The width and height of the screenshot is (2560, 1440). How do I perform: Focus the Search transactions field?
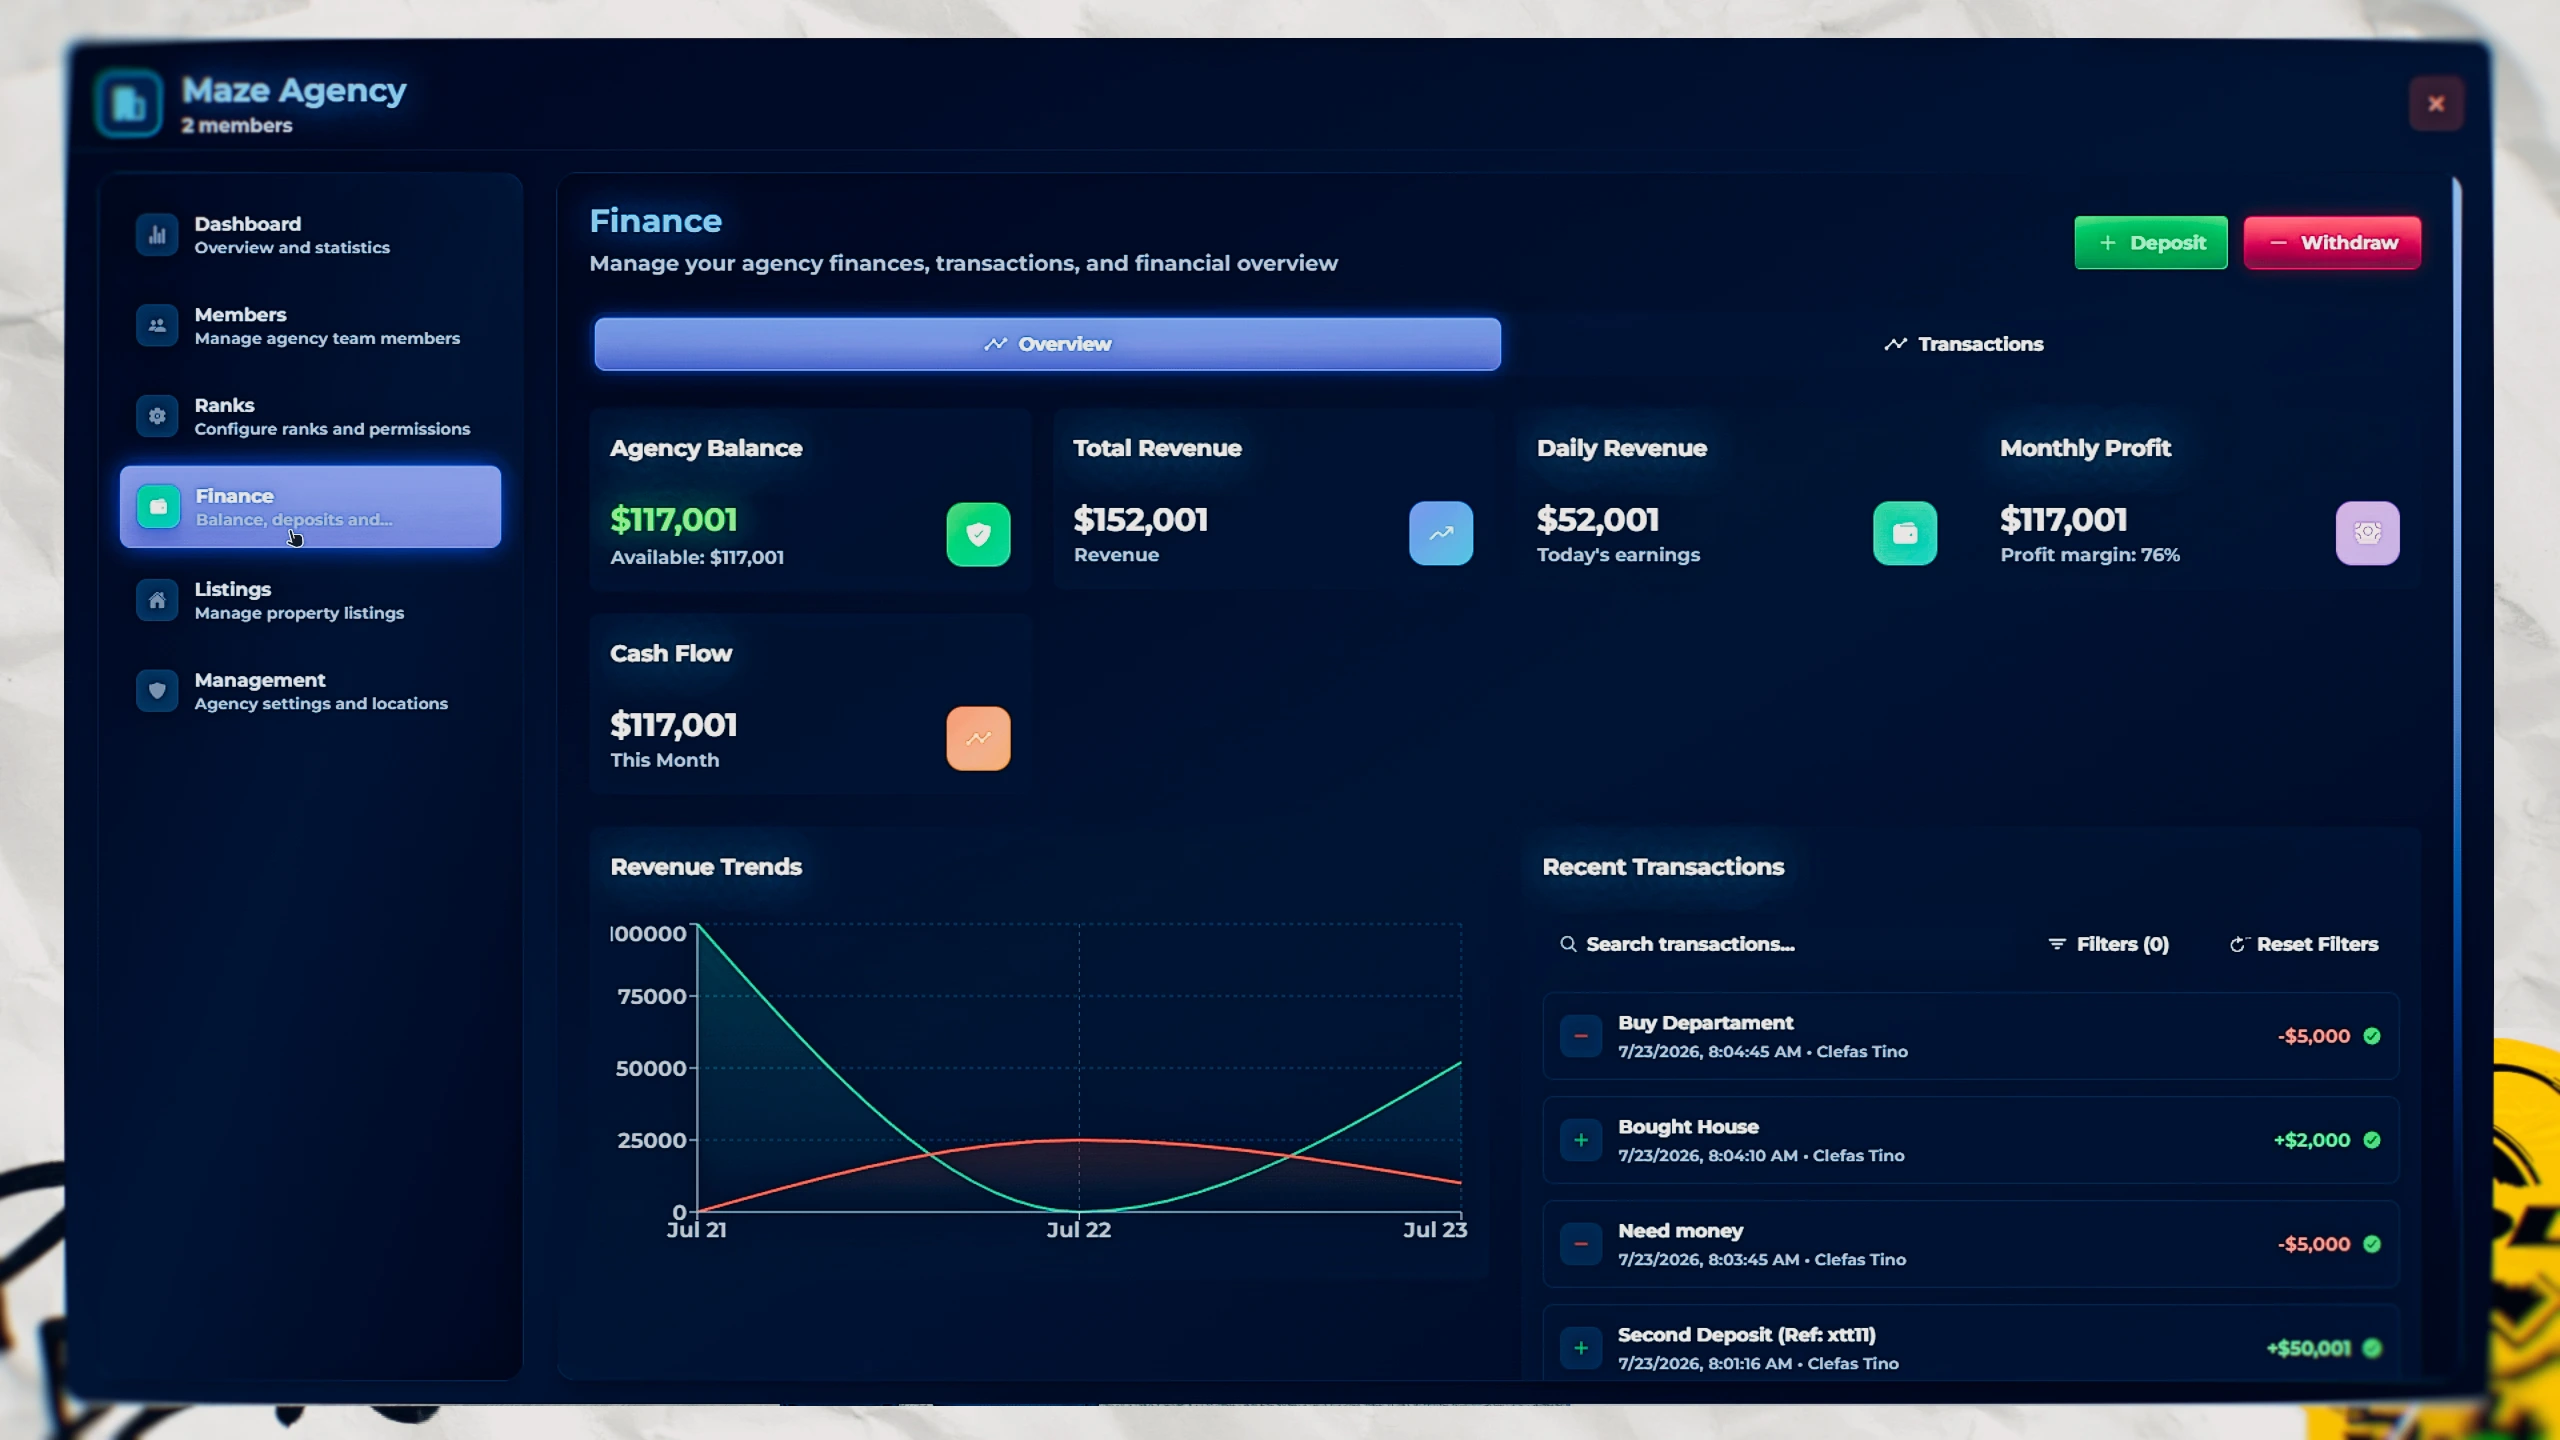tap(1780, 944)
